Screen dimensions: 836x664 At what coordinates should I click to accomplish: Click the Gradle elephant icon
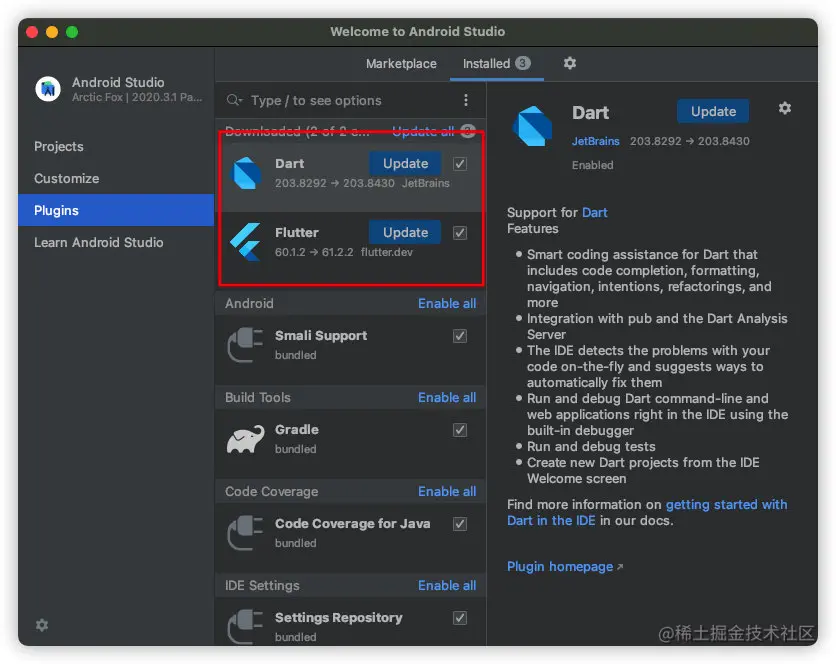pos(246,439)
